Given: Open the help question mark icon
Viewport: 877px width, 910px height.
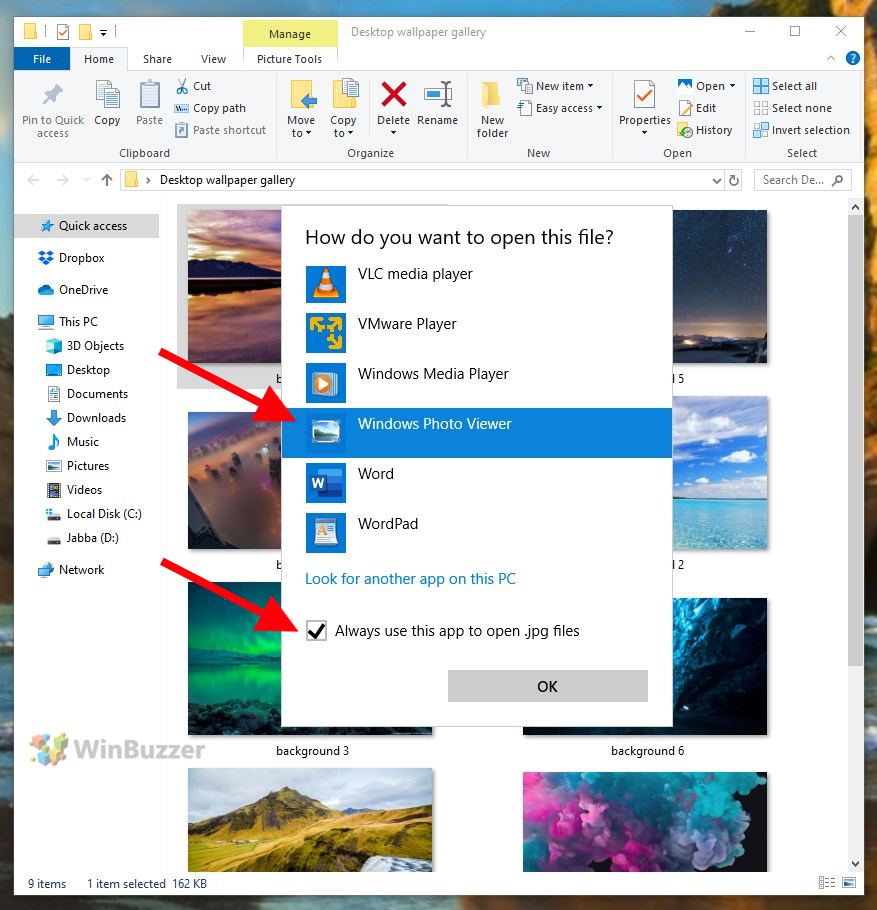Looking at the screenshot, I should coord(852,59).
